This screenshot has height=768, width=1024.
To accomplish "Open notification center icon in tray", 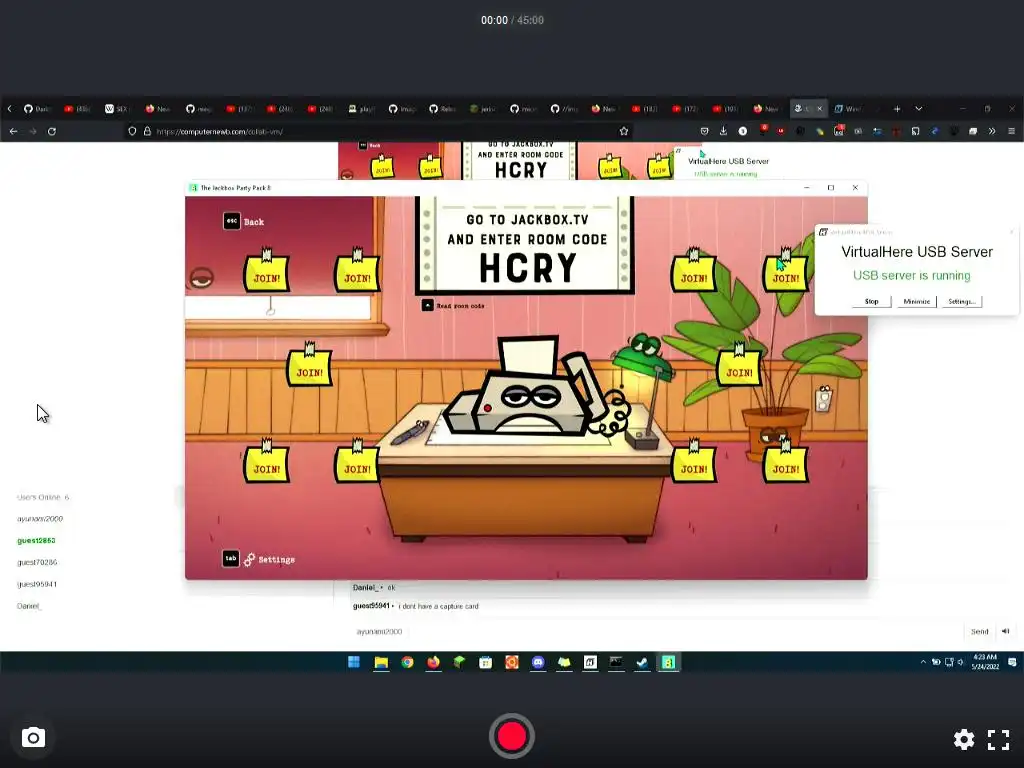I will pyautogui.click(x=1012, y=662).
